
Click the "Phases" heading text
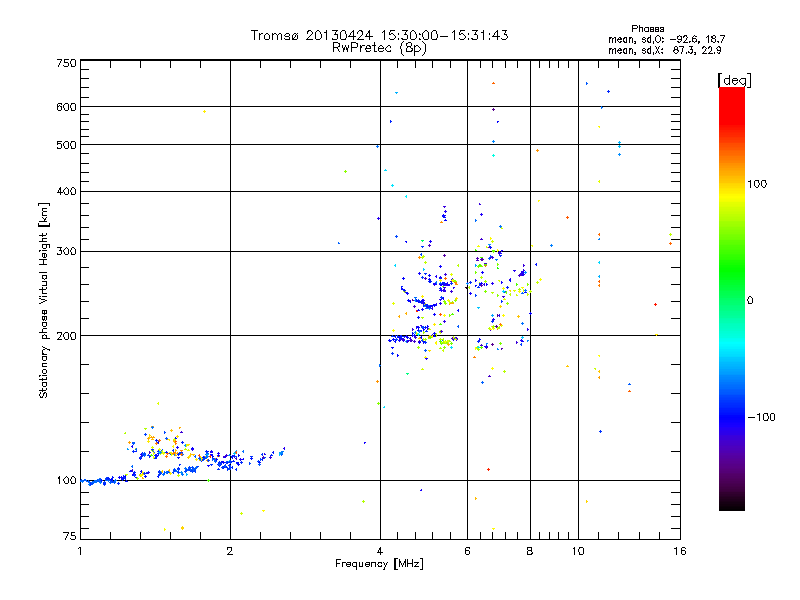[x=647, y=29]
